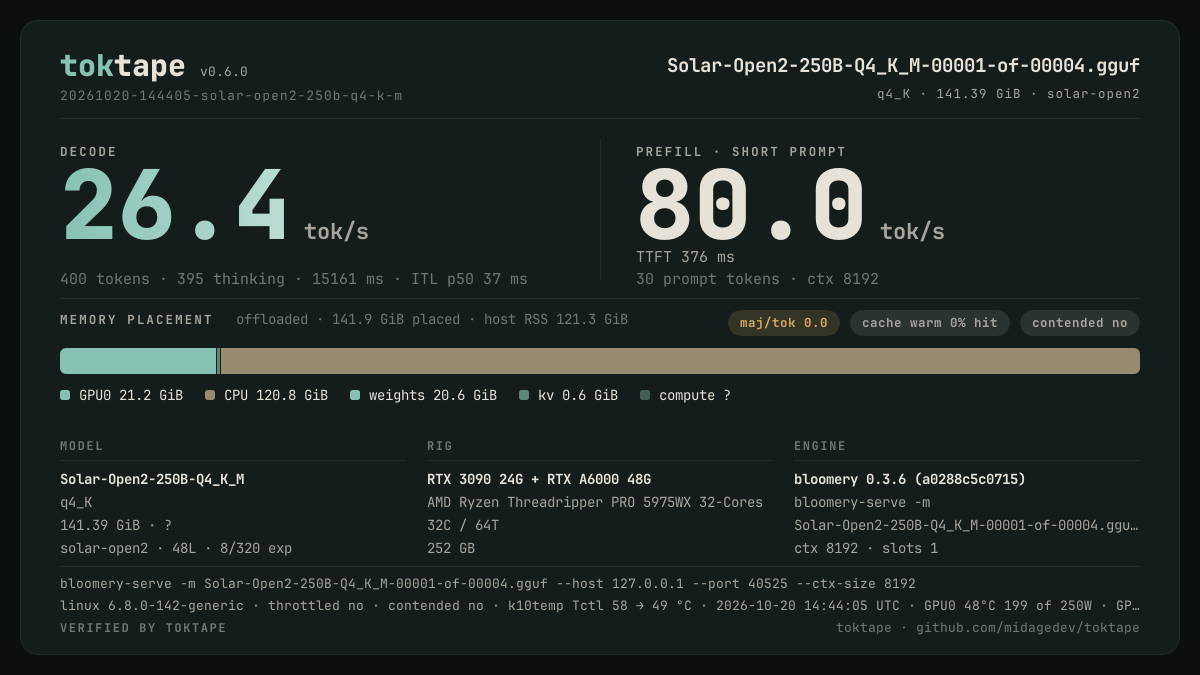Click the 32C / 64T core count
Screen dimensions: 1200x675
point(463,526)
